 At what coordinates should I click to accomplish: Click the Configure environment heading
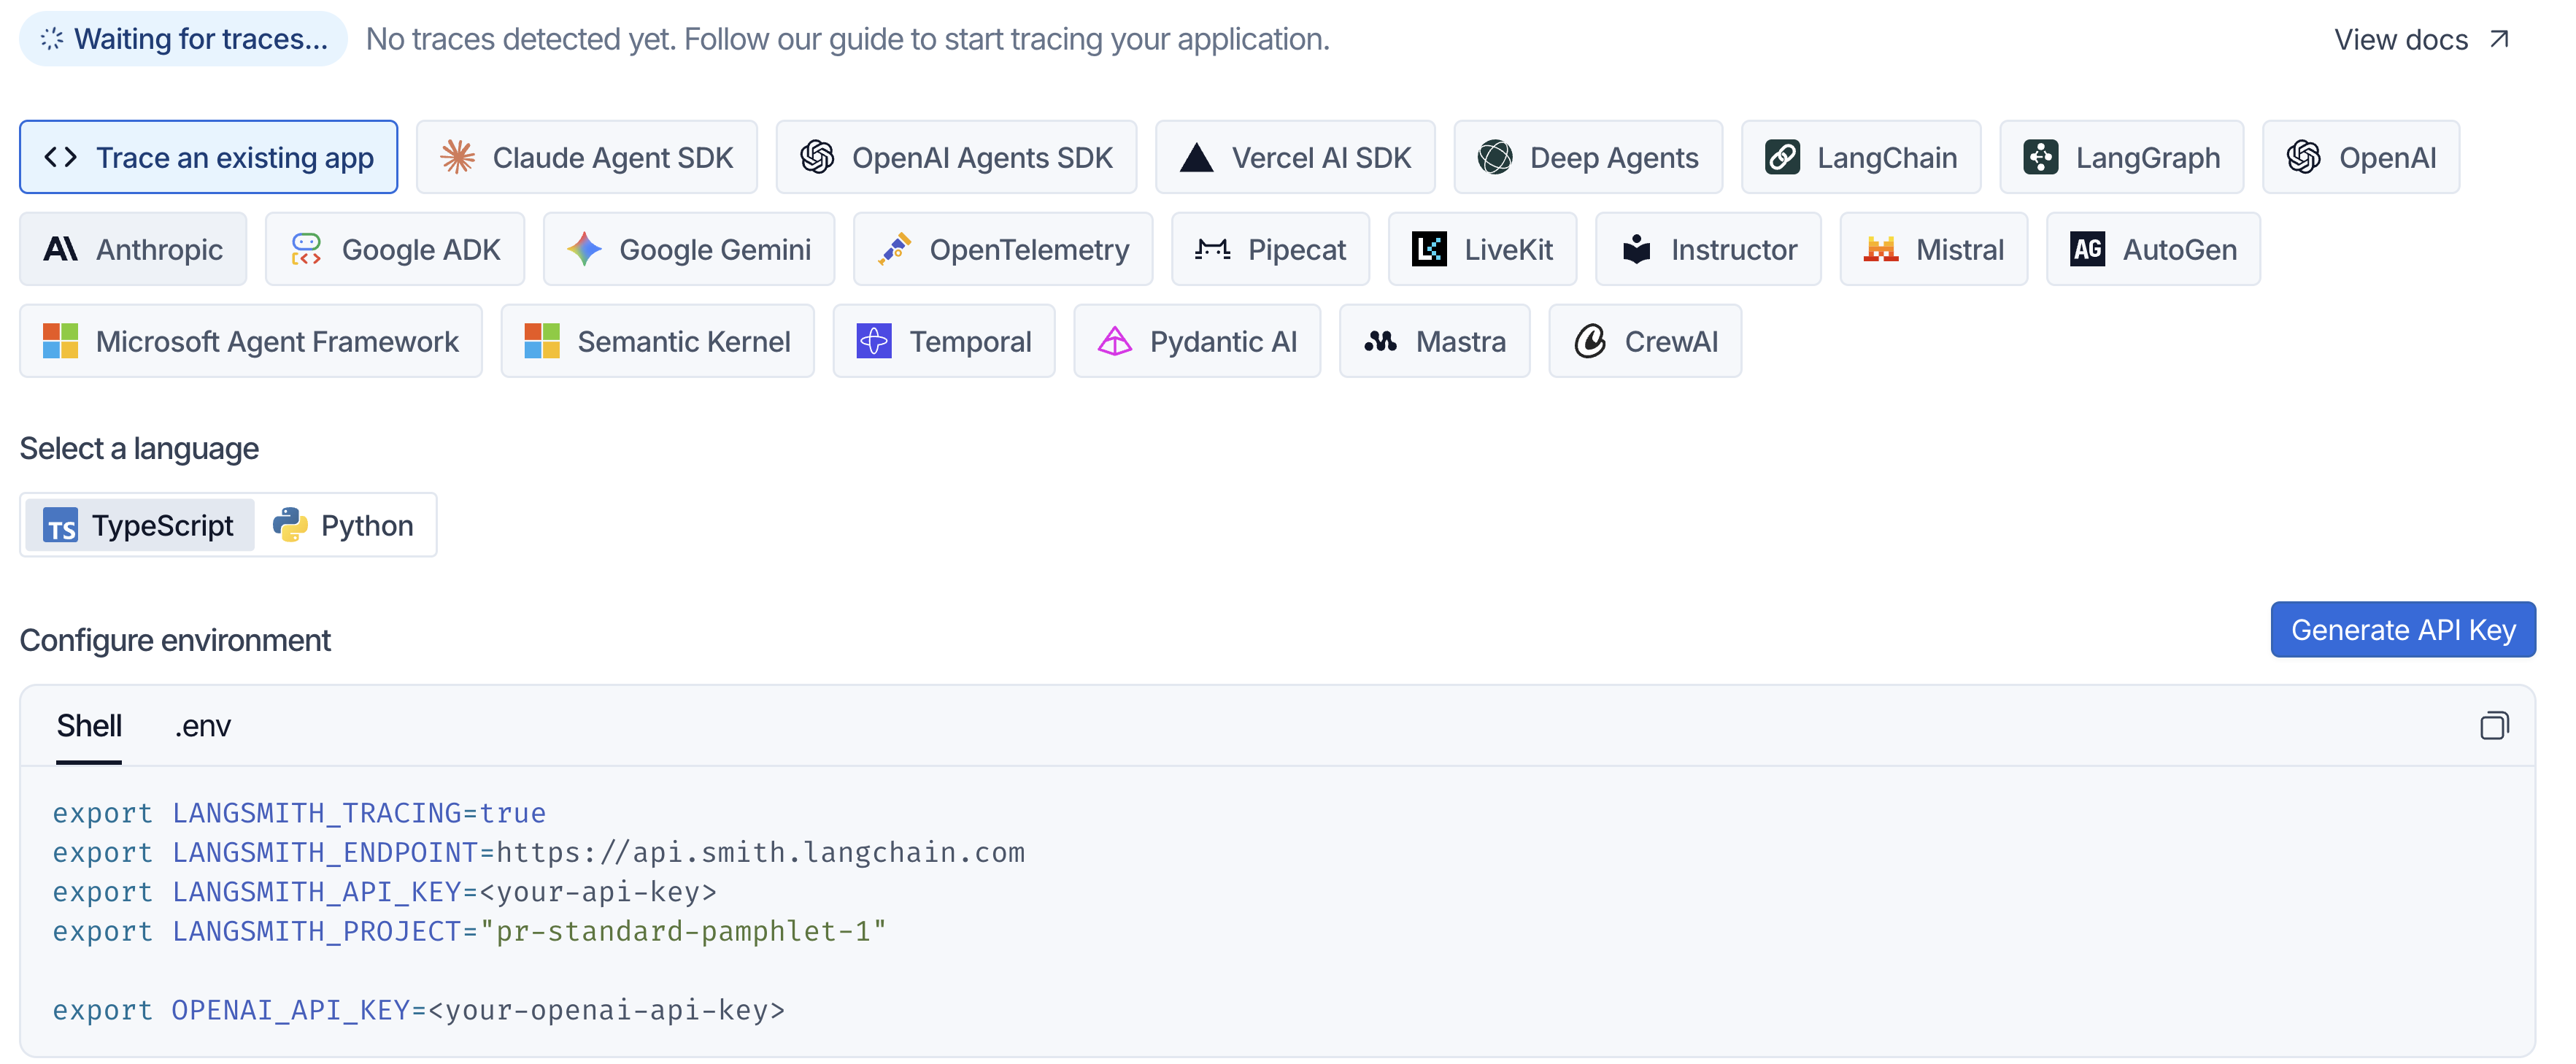[175, 640]
